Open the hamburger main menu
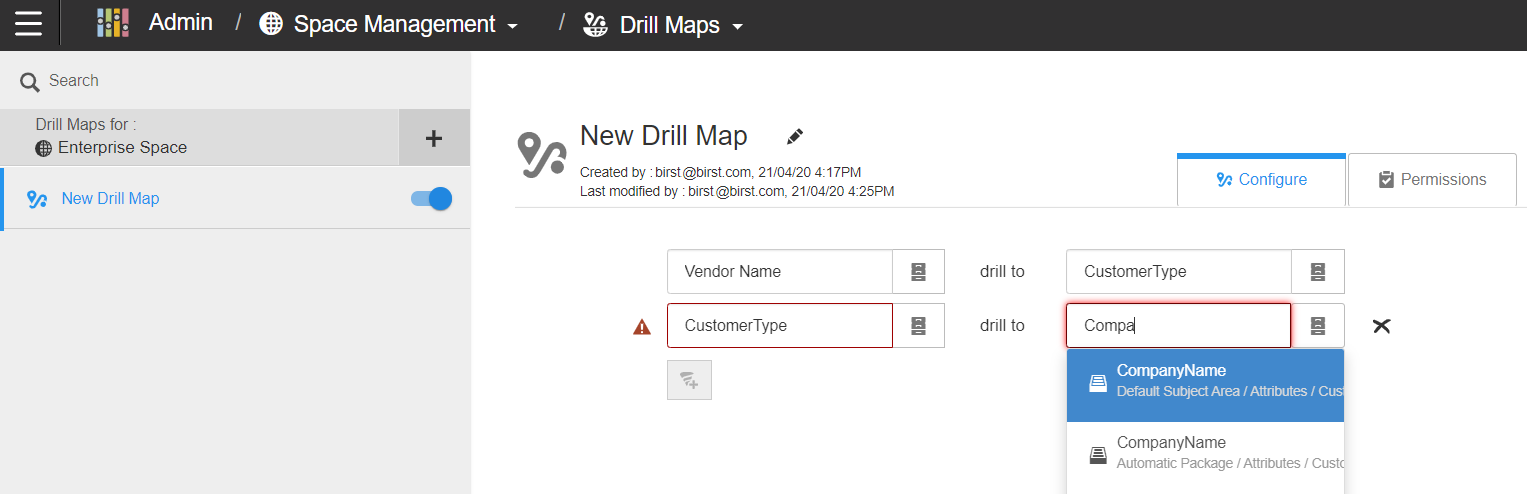Viewport: 1527px width, 494px height. point(29,23)
